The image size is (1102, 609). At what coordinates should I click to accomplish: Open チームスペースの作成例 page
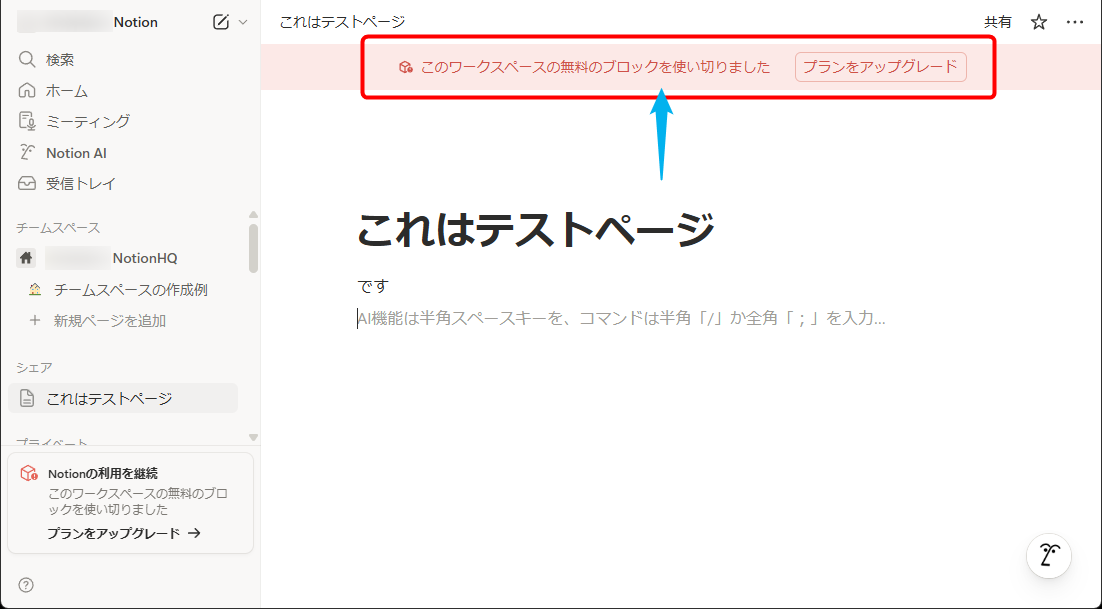[x=130, y=290]
